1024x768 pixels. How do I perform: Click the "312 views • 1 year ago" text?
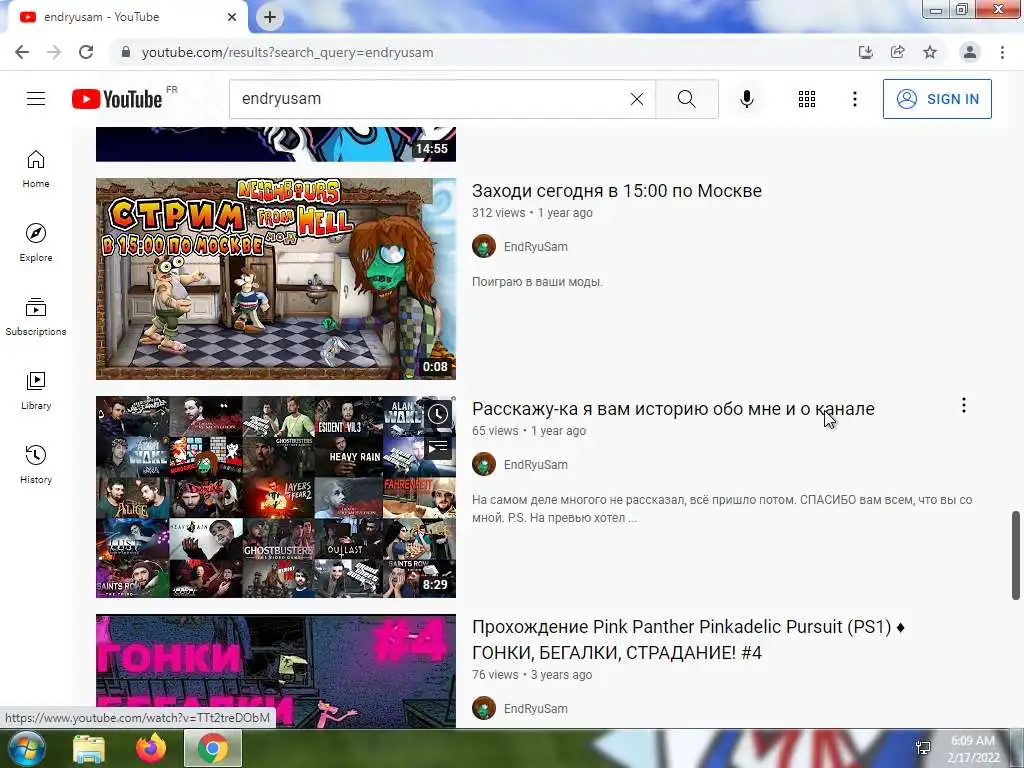[x=532, y=213]
